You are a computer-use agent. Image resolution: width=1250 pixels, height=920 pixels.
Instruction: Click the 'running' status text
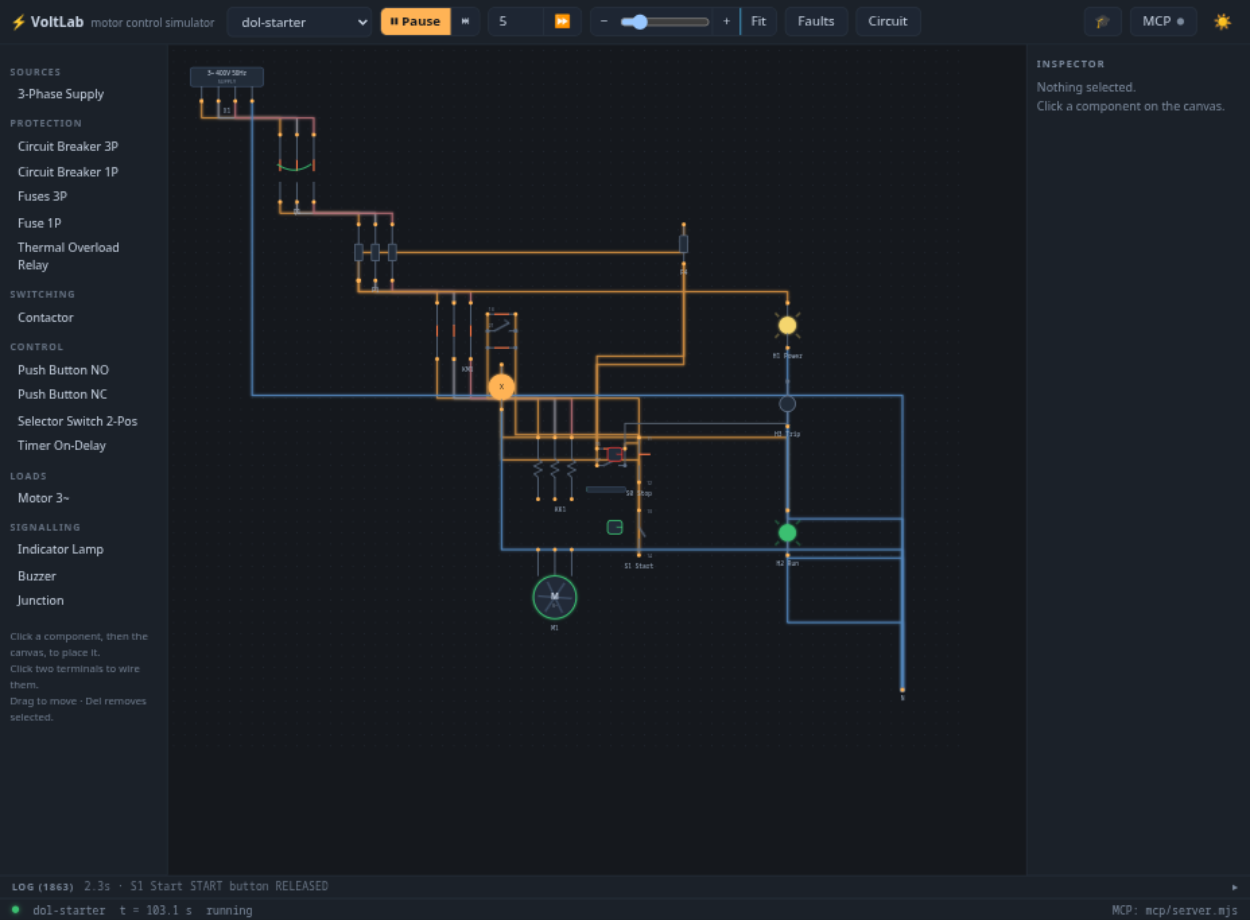[229, 910]
